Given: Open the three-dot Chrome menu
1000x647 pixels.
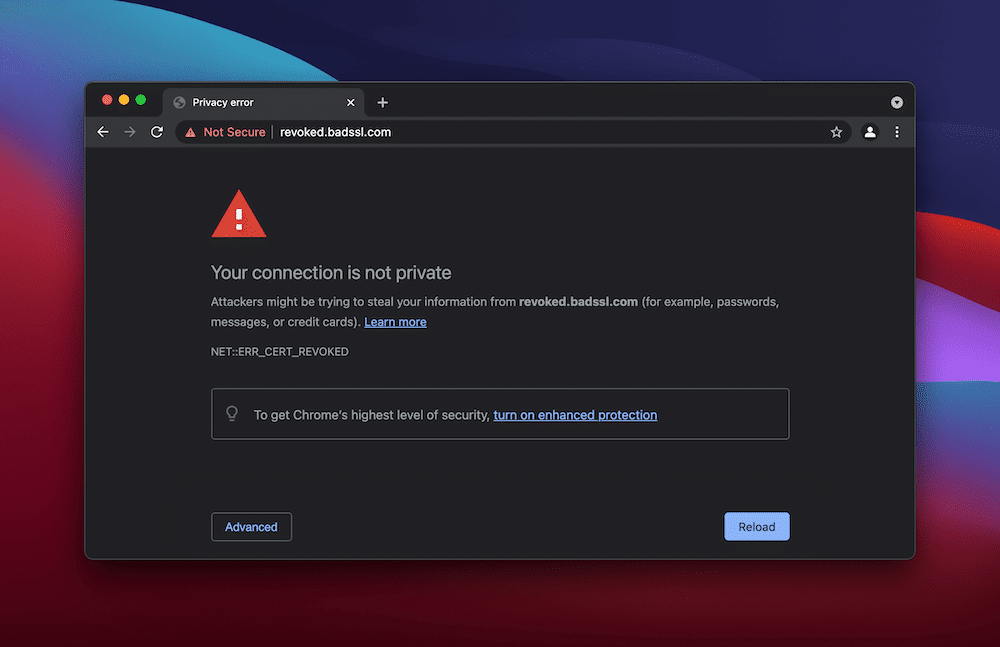Looking at the screenshot, I should [x=897, y=131].
